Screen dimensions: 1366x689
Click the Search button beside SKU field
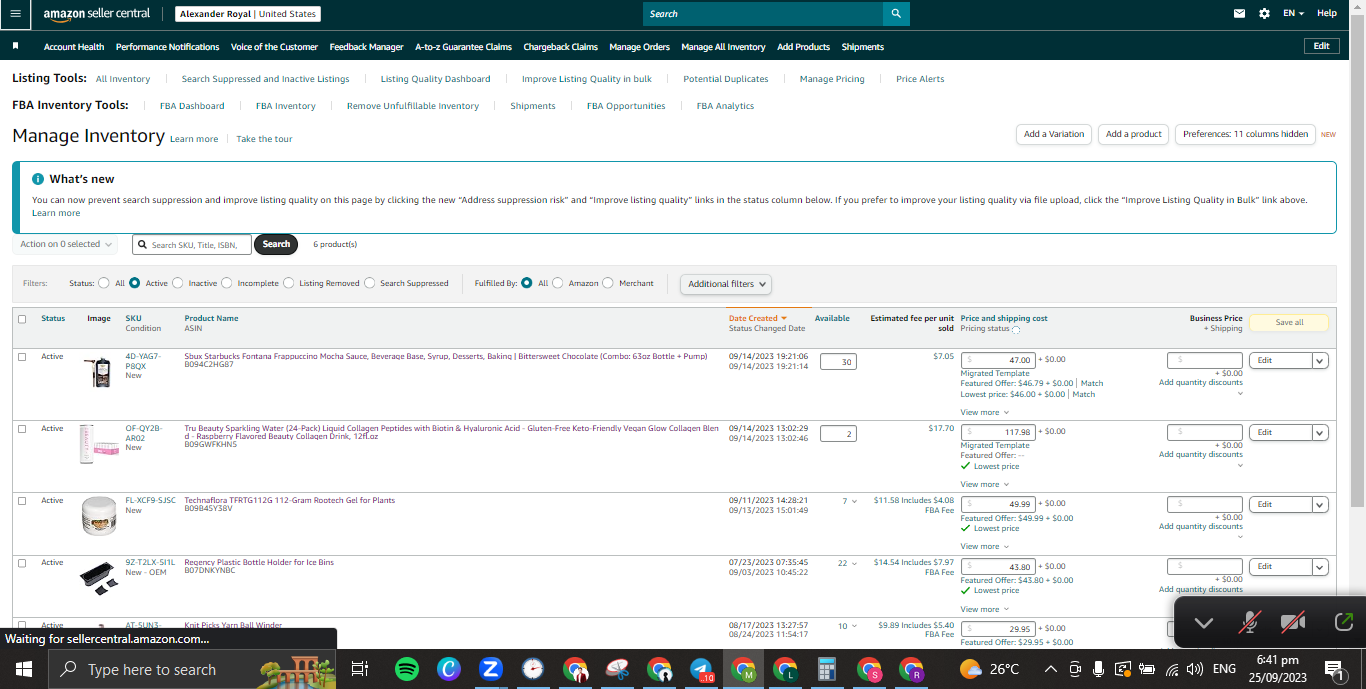click(276, 244)
